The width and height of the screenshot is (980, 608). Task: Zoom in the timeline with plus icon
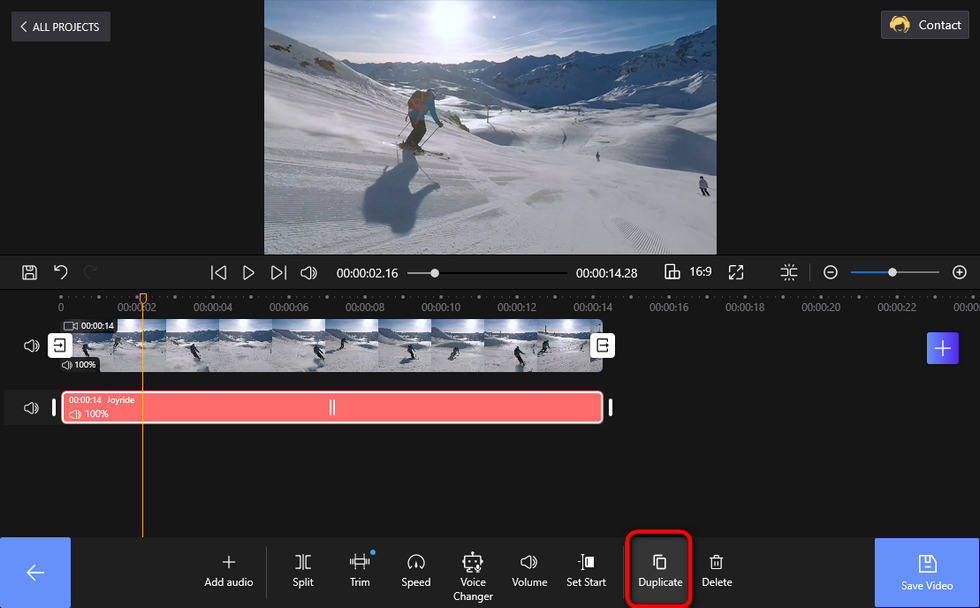click(959, 272)
